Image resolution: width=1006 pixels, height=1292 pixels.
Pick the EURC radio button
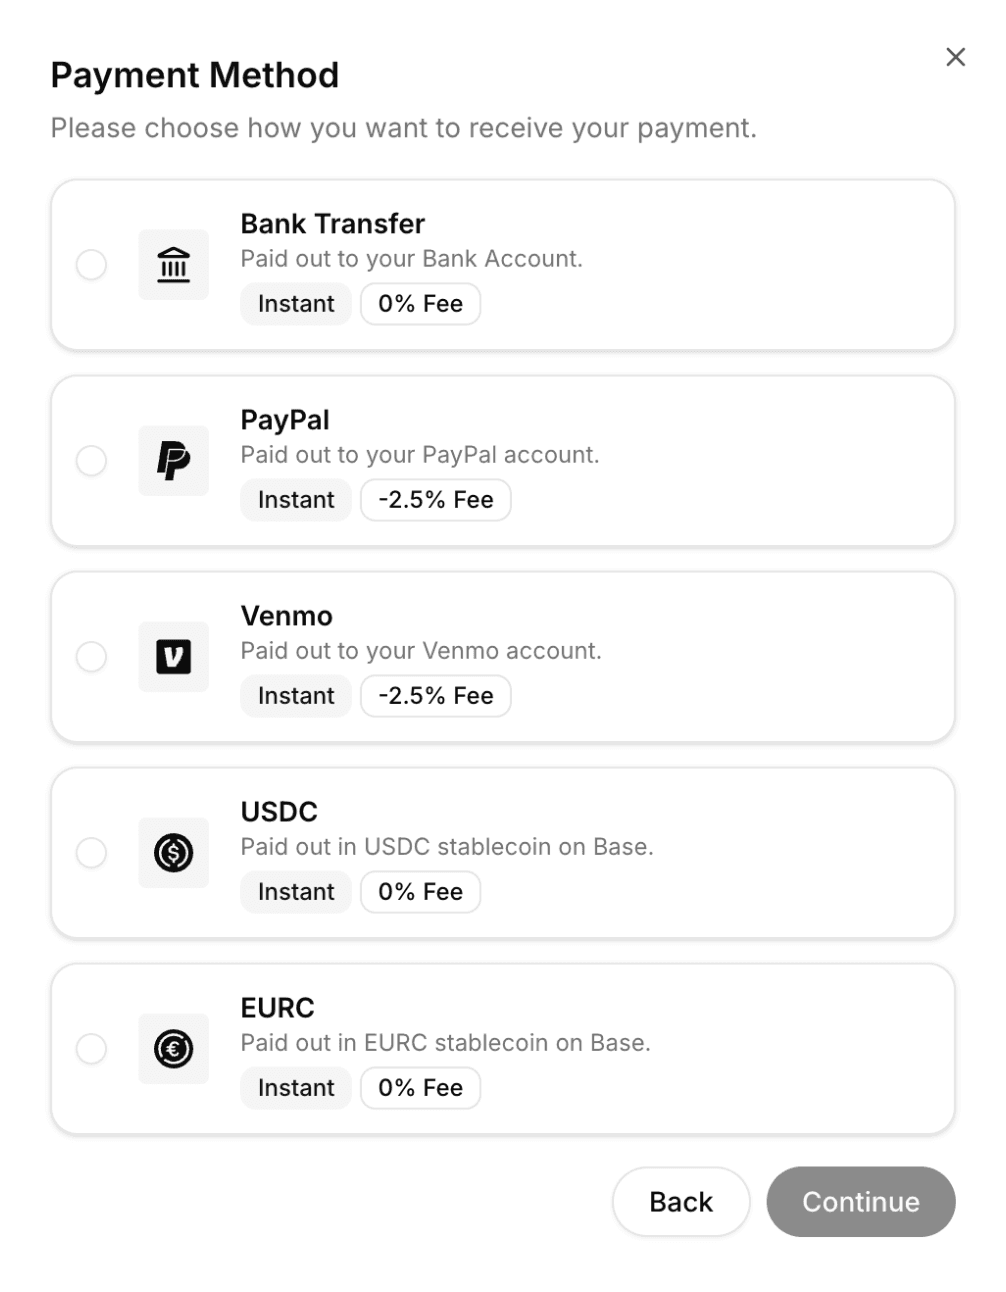coord(91,1049)
